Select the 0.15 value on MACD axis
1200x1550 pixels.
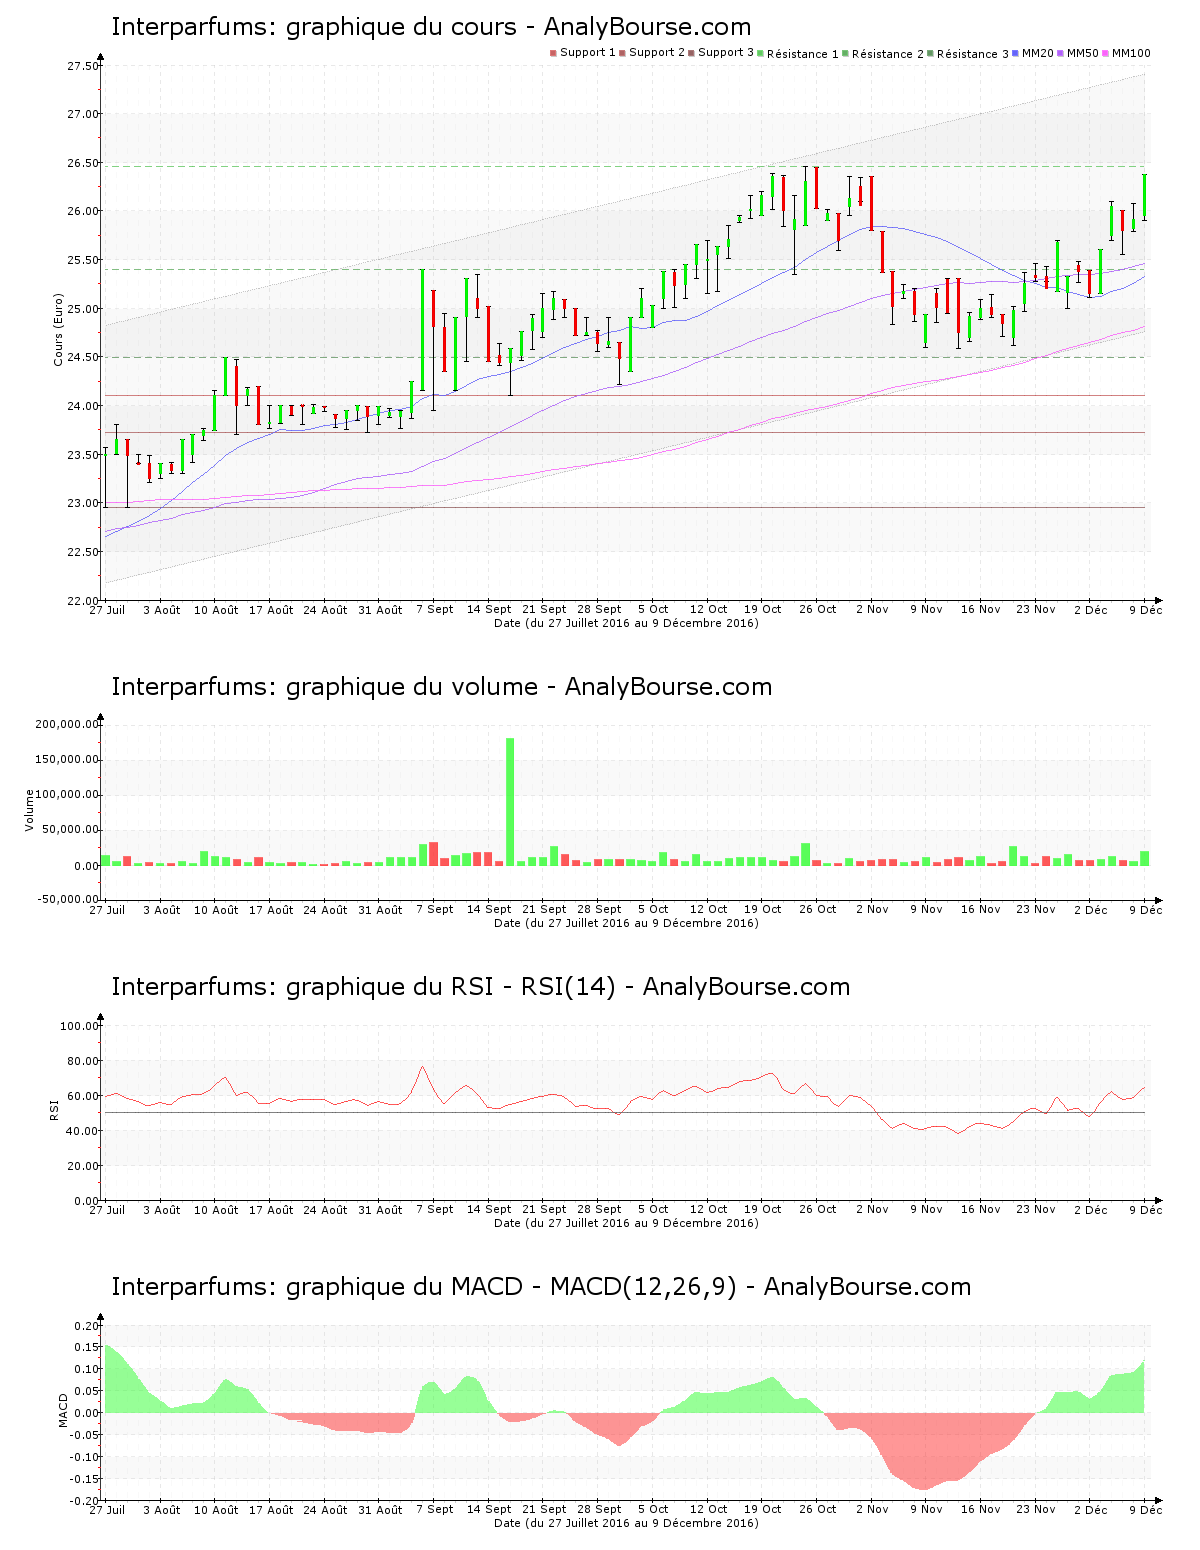[x=89, y=1348]
